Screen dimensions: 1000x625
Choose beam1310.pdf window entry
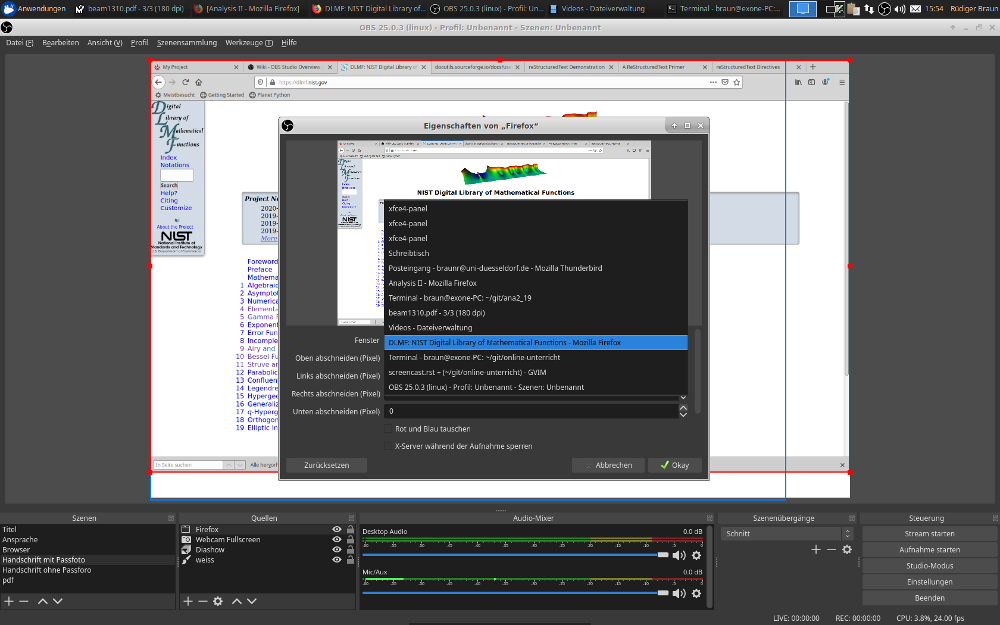536,312
